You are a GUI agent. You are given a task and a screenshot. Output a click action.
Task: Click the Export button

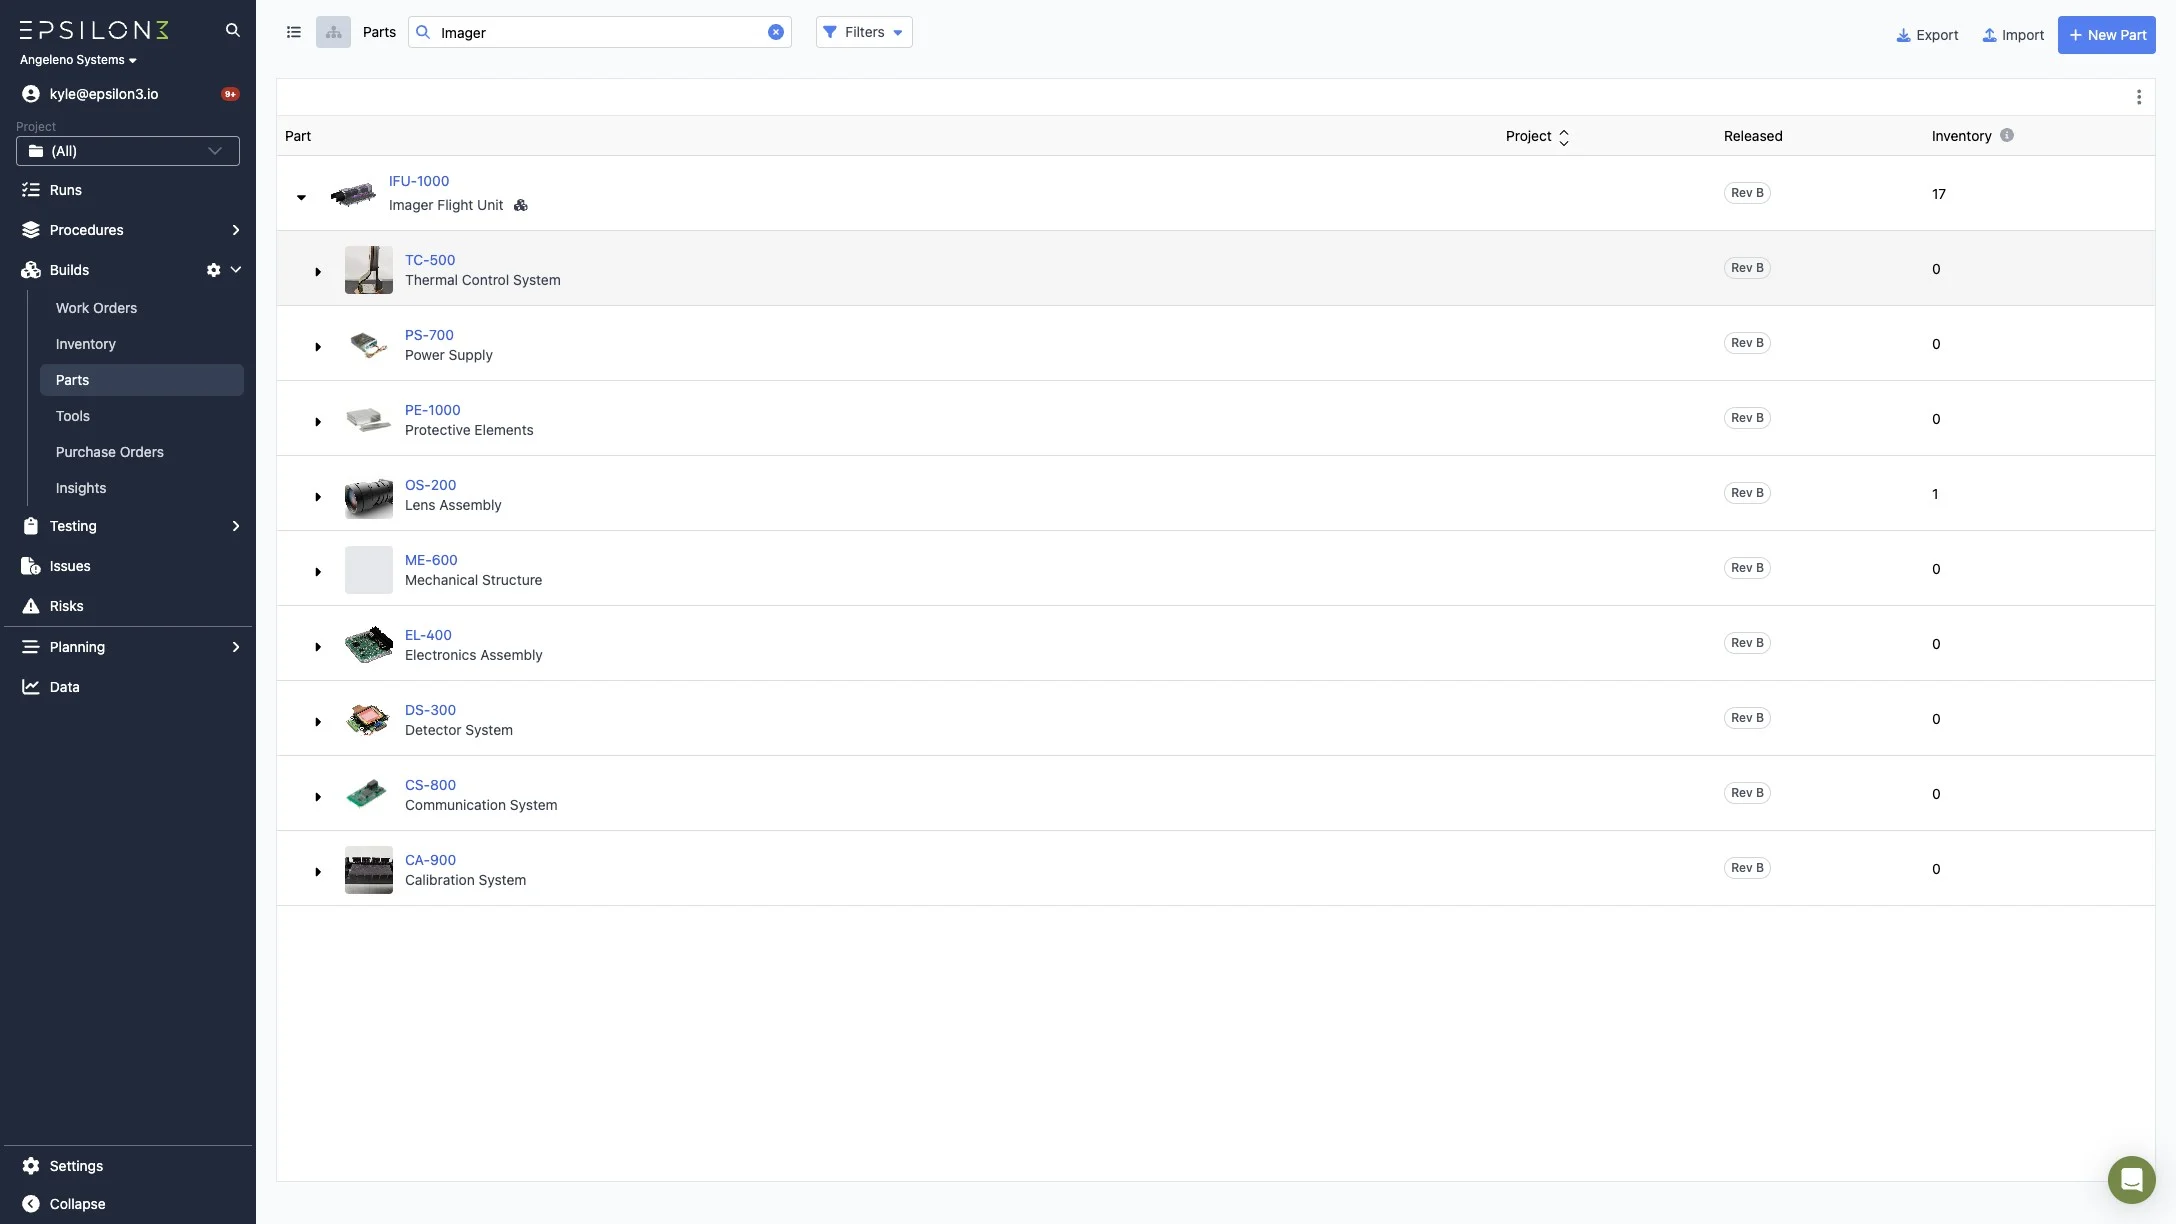point(1927,35)
